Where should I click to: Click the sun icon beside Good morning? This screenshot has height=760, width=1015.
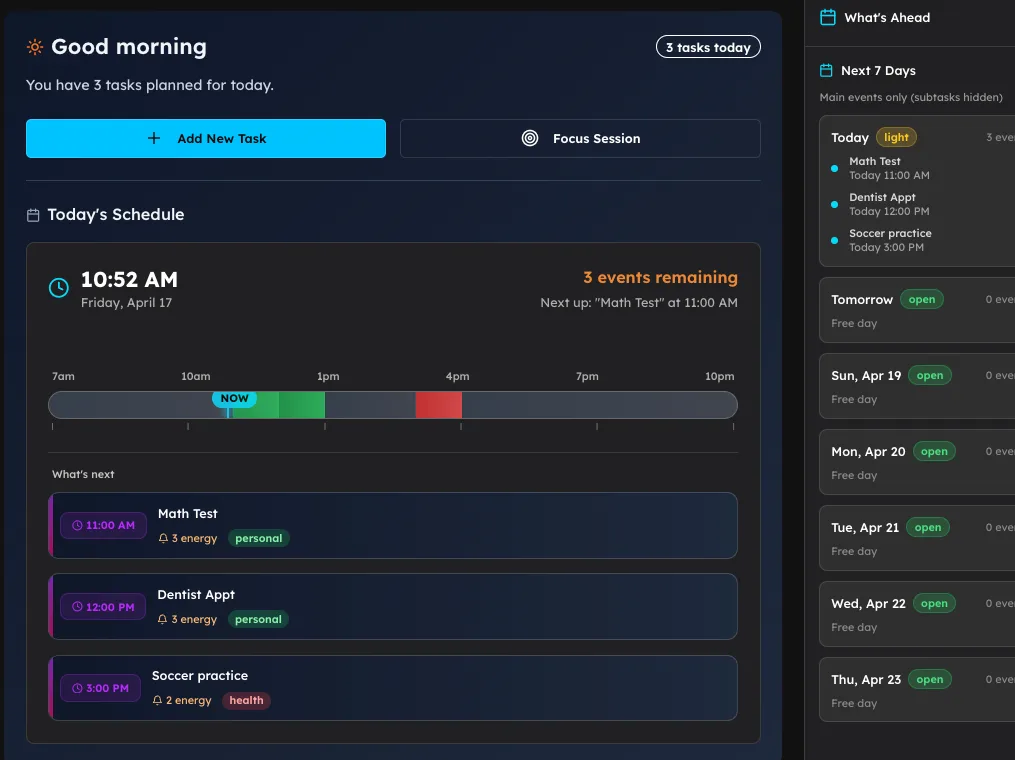(x=35, y=47)
